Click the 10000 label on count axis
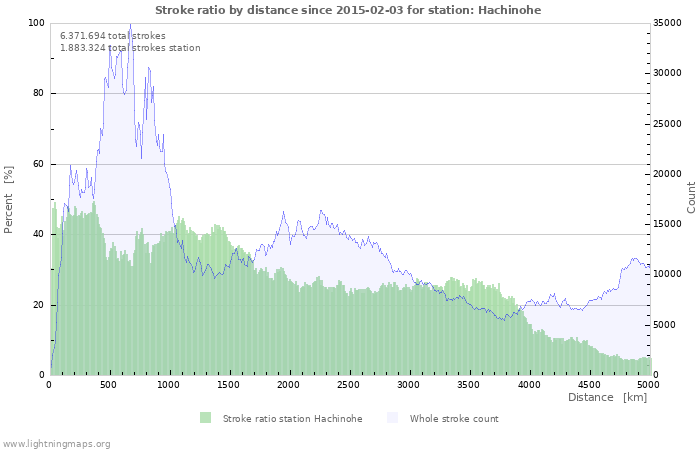Screen dimensions: 700x450 [x=667, y=275]
